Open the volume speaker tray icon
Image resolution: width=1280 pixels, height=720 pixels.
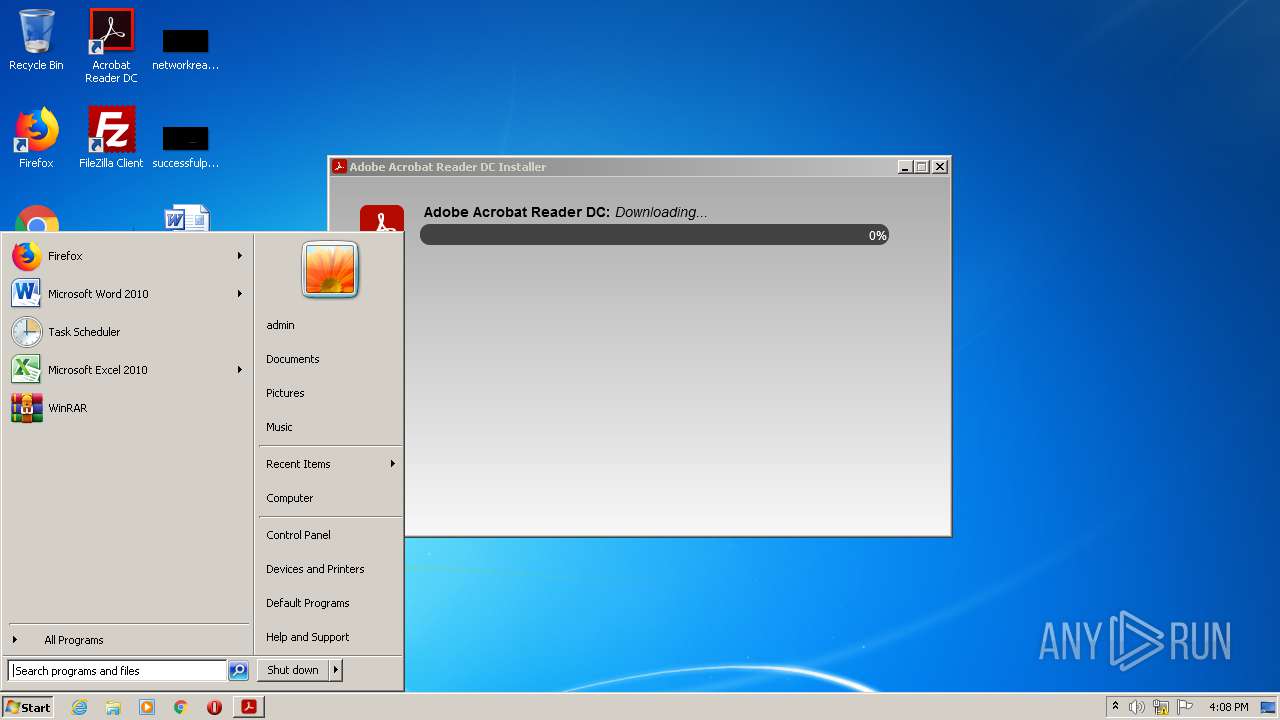click(x=1136, y=707)
